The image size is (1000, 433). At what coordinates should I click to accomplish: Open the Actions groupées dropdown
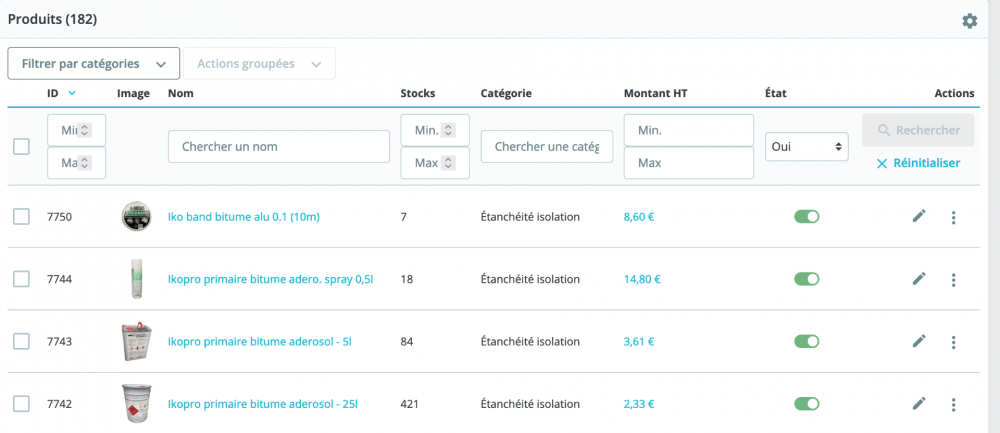pyautogui.click(x=259, y=63)
